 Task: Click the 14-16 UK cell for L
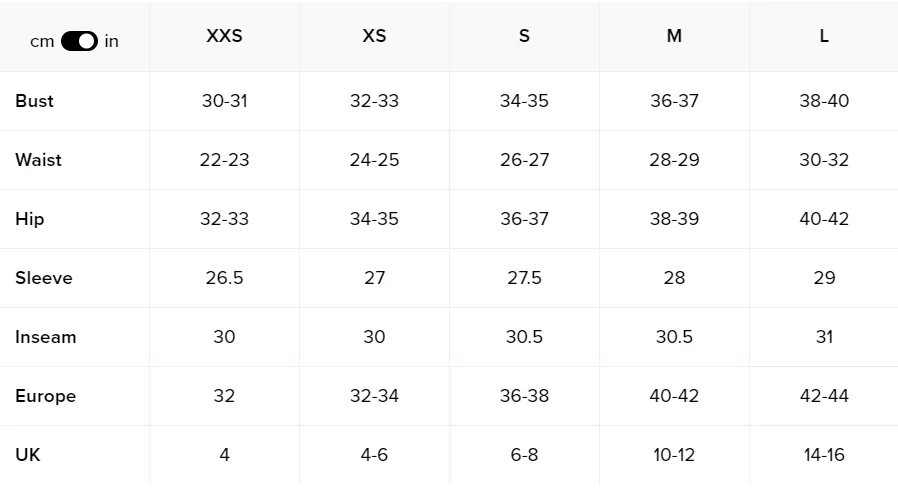(x=824, y=455)
